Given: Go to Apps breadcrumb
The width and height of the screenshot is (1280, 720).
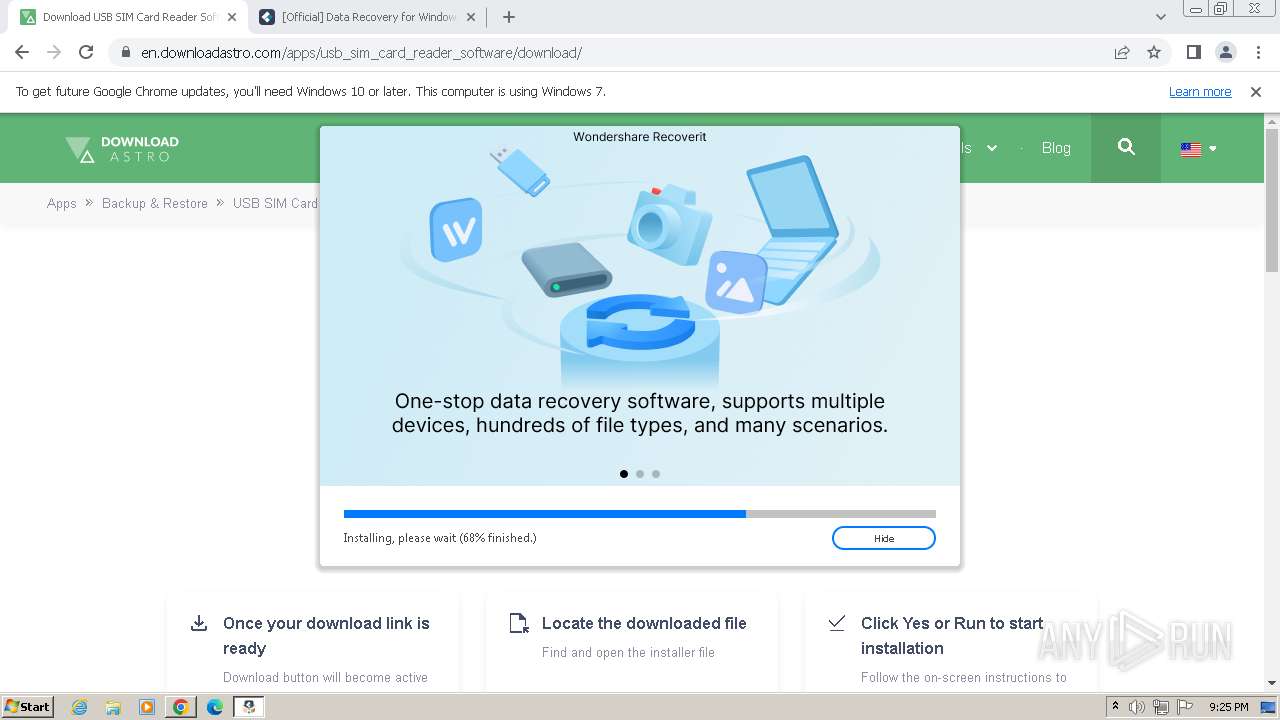Looking at the screenshot, I should pyautogui.click(x=62, y=203).
